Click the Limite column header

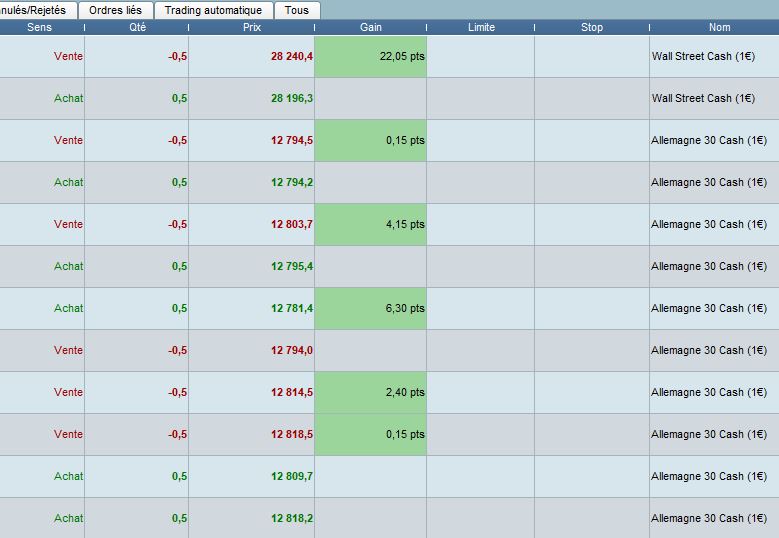[x=481, y=27]
